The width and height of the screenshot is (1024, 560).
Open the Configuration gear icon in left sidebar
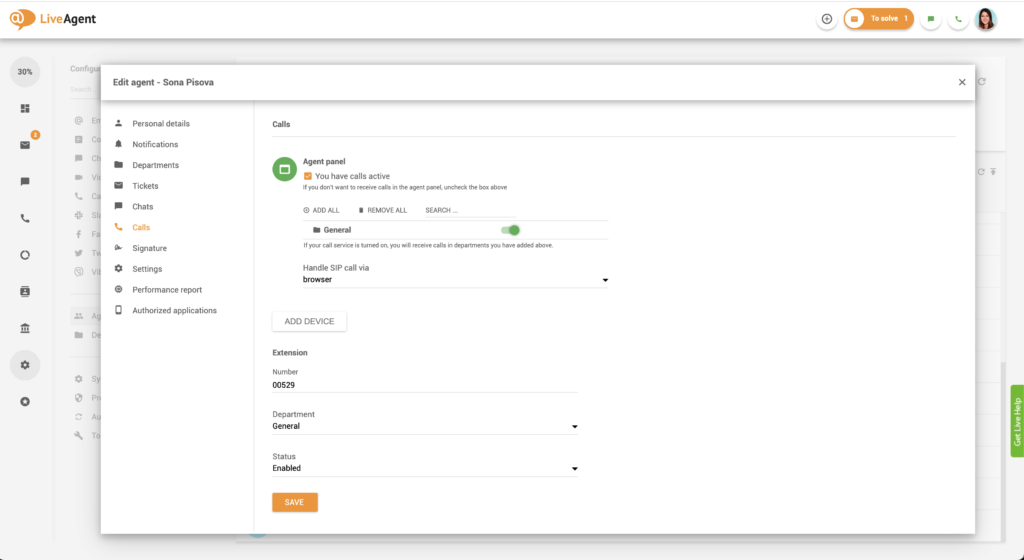pyautogui.click(x=25, y=365)
